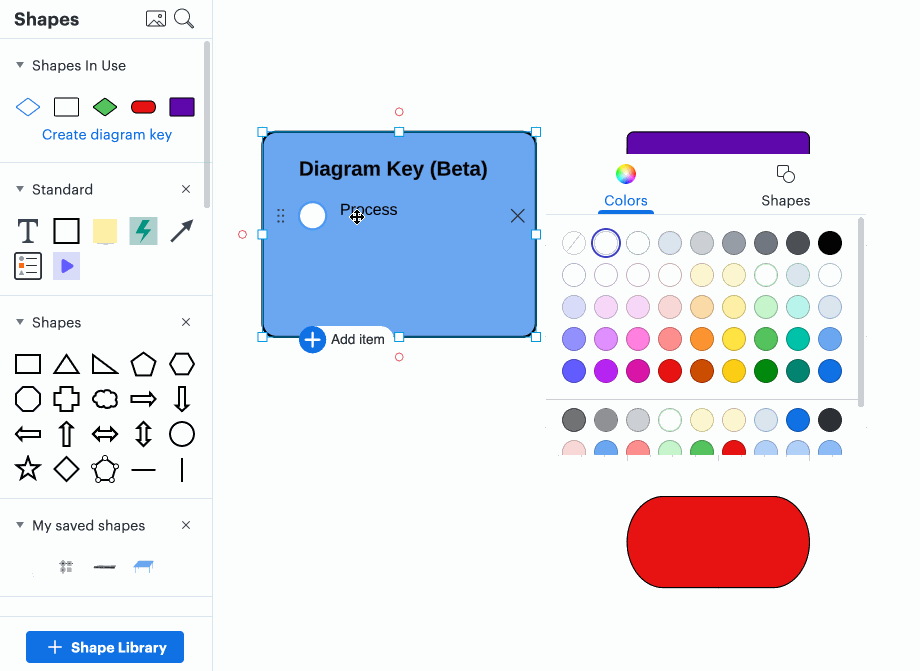Screen dimensions: 920x671
Task: Select the lightning dynamic shape
Action: [x=143, y=231]
